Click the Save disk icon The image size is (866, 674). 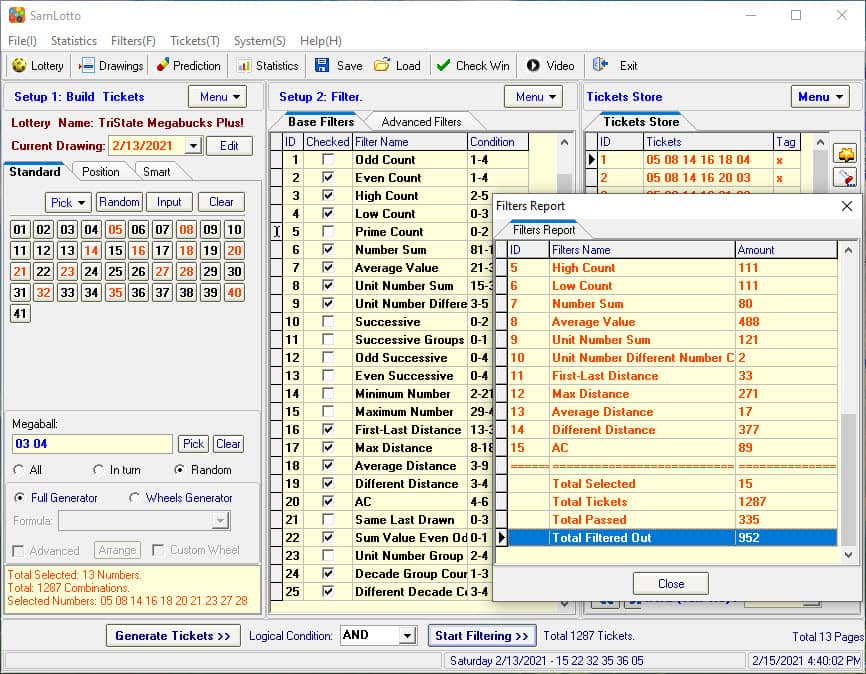click(x=321, y=65)
